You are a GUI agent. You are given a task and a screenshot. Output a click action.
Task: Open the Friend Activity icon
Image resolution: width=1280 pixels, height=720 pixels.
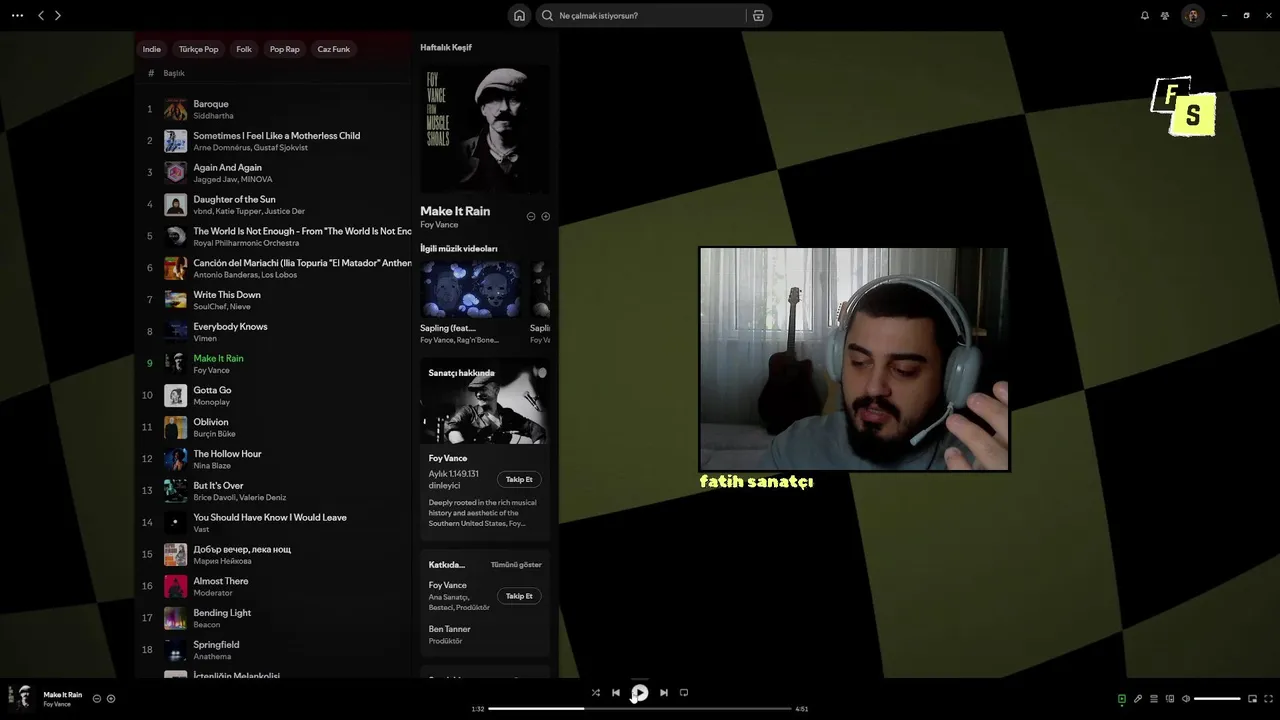tap(1165, 15)
